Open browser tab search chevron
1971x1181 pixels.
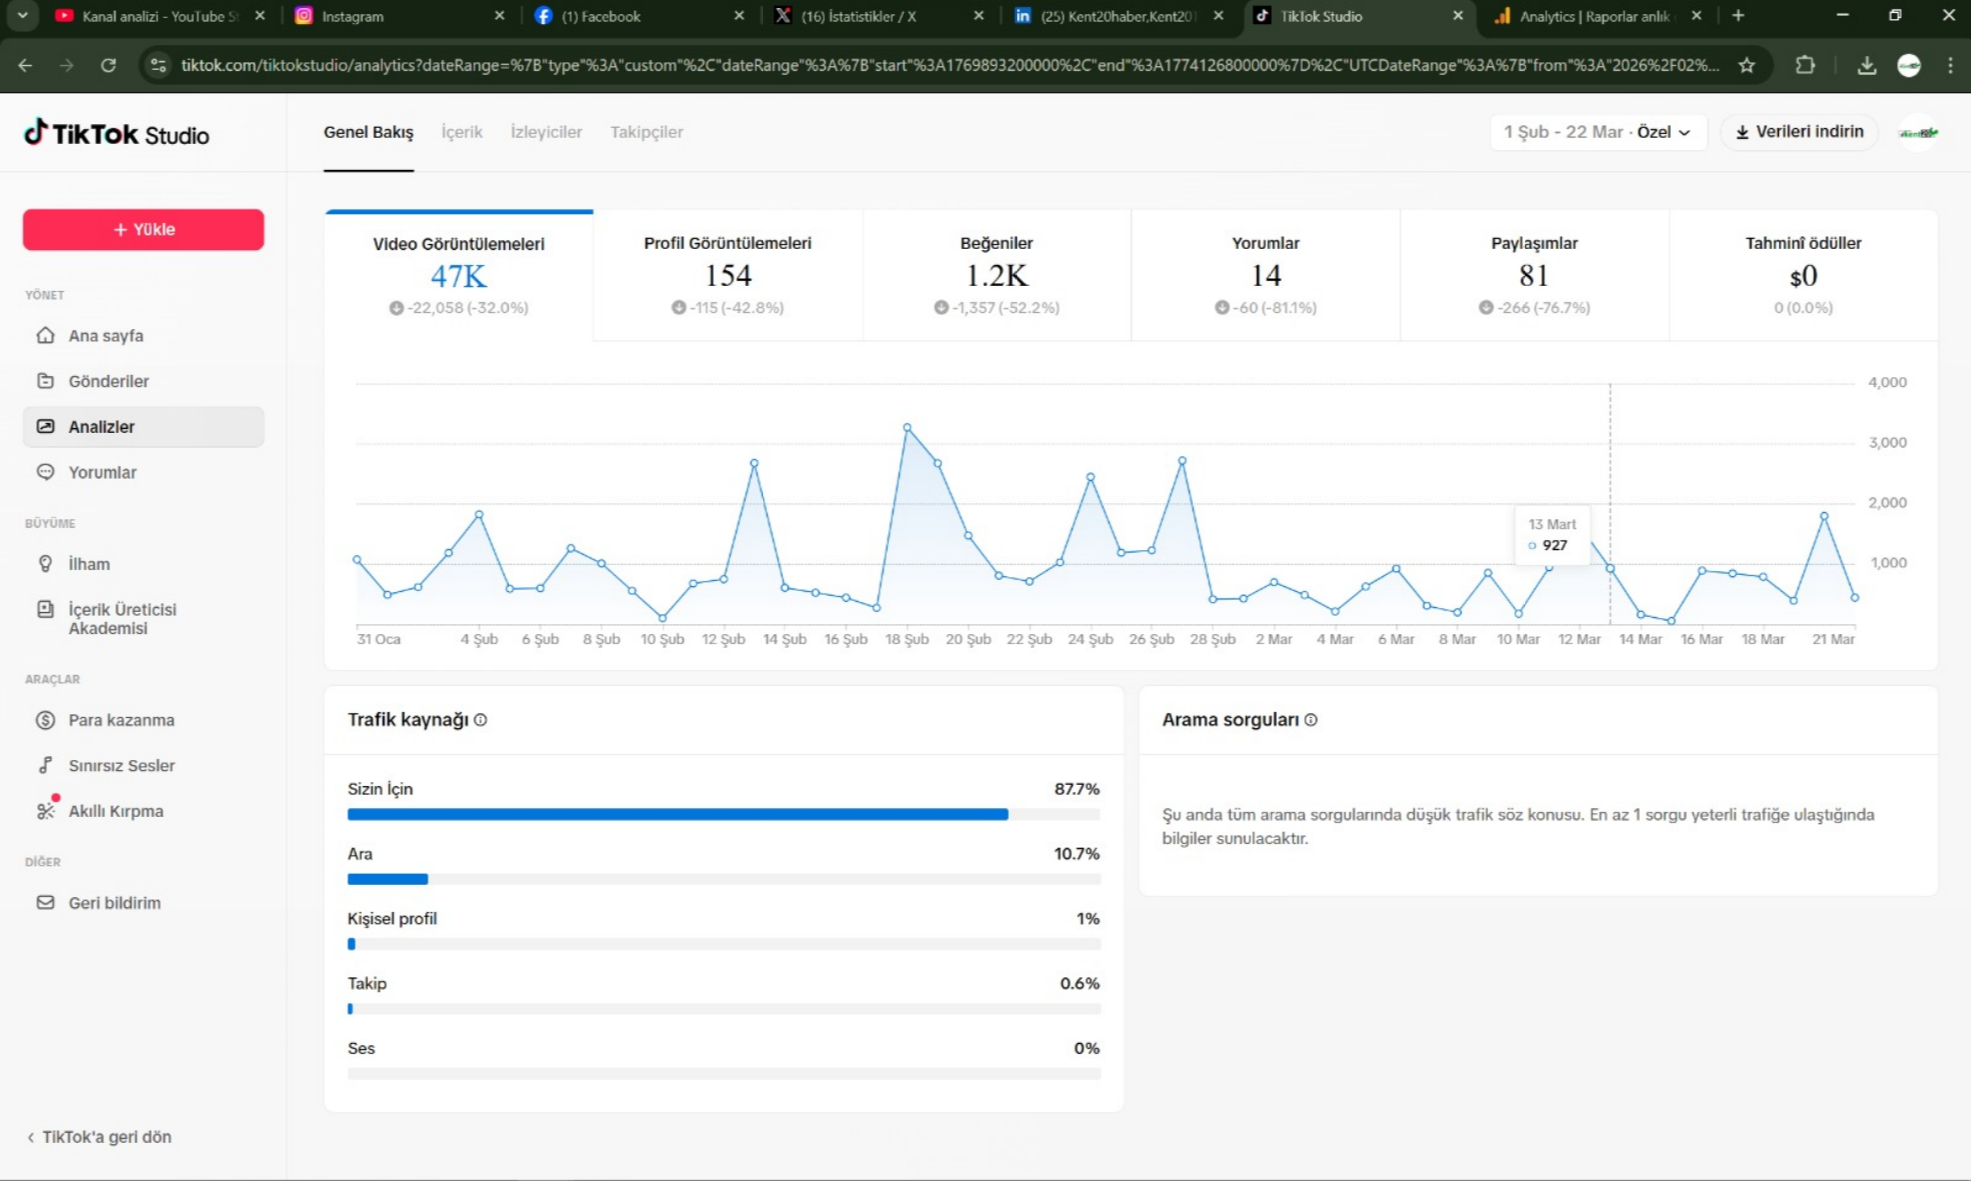(x=22, y=16)
